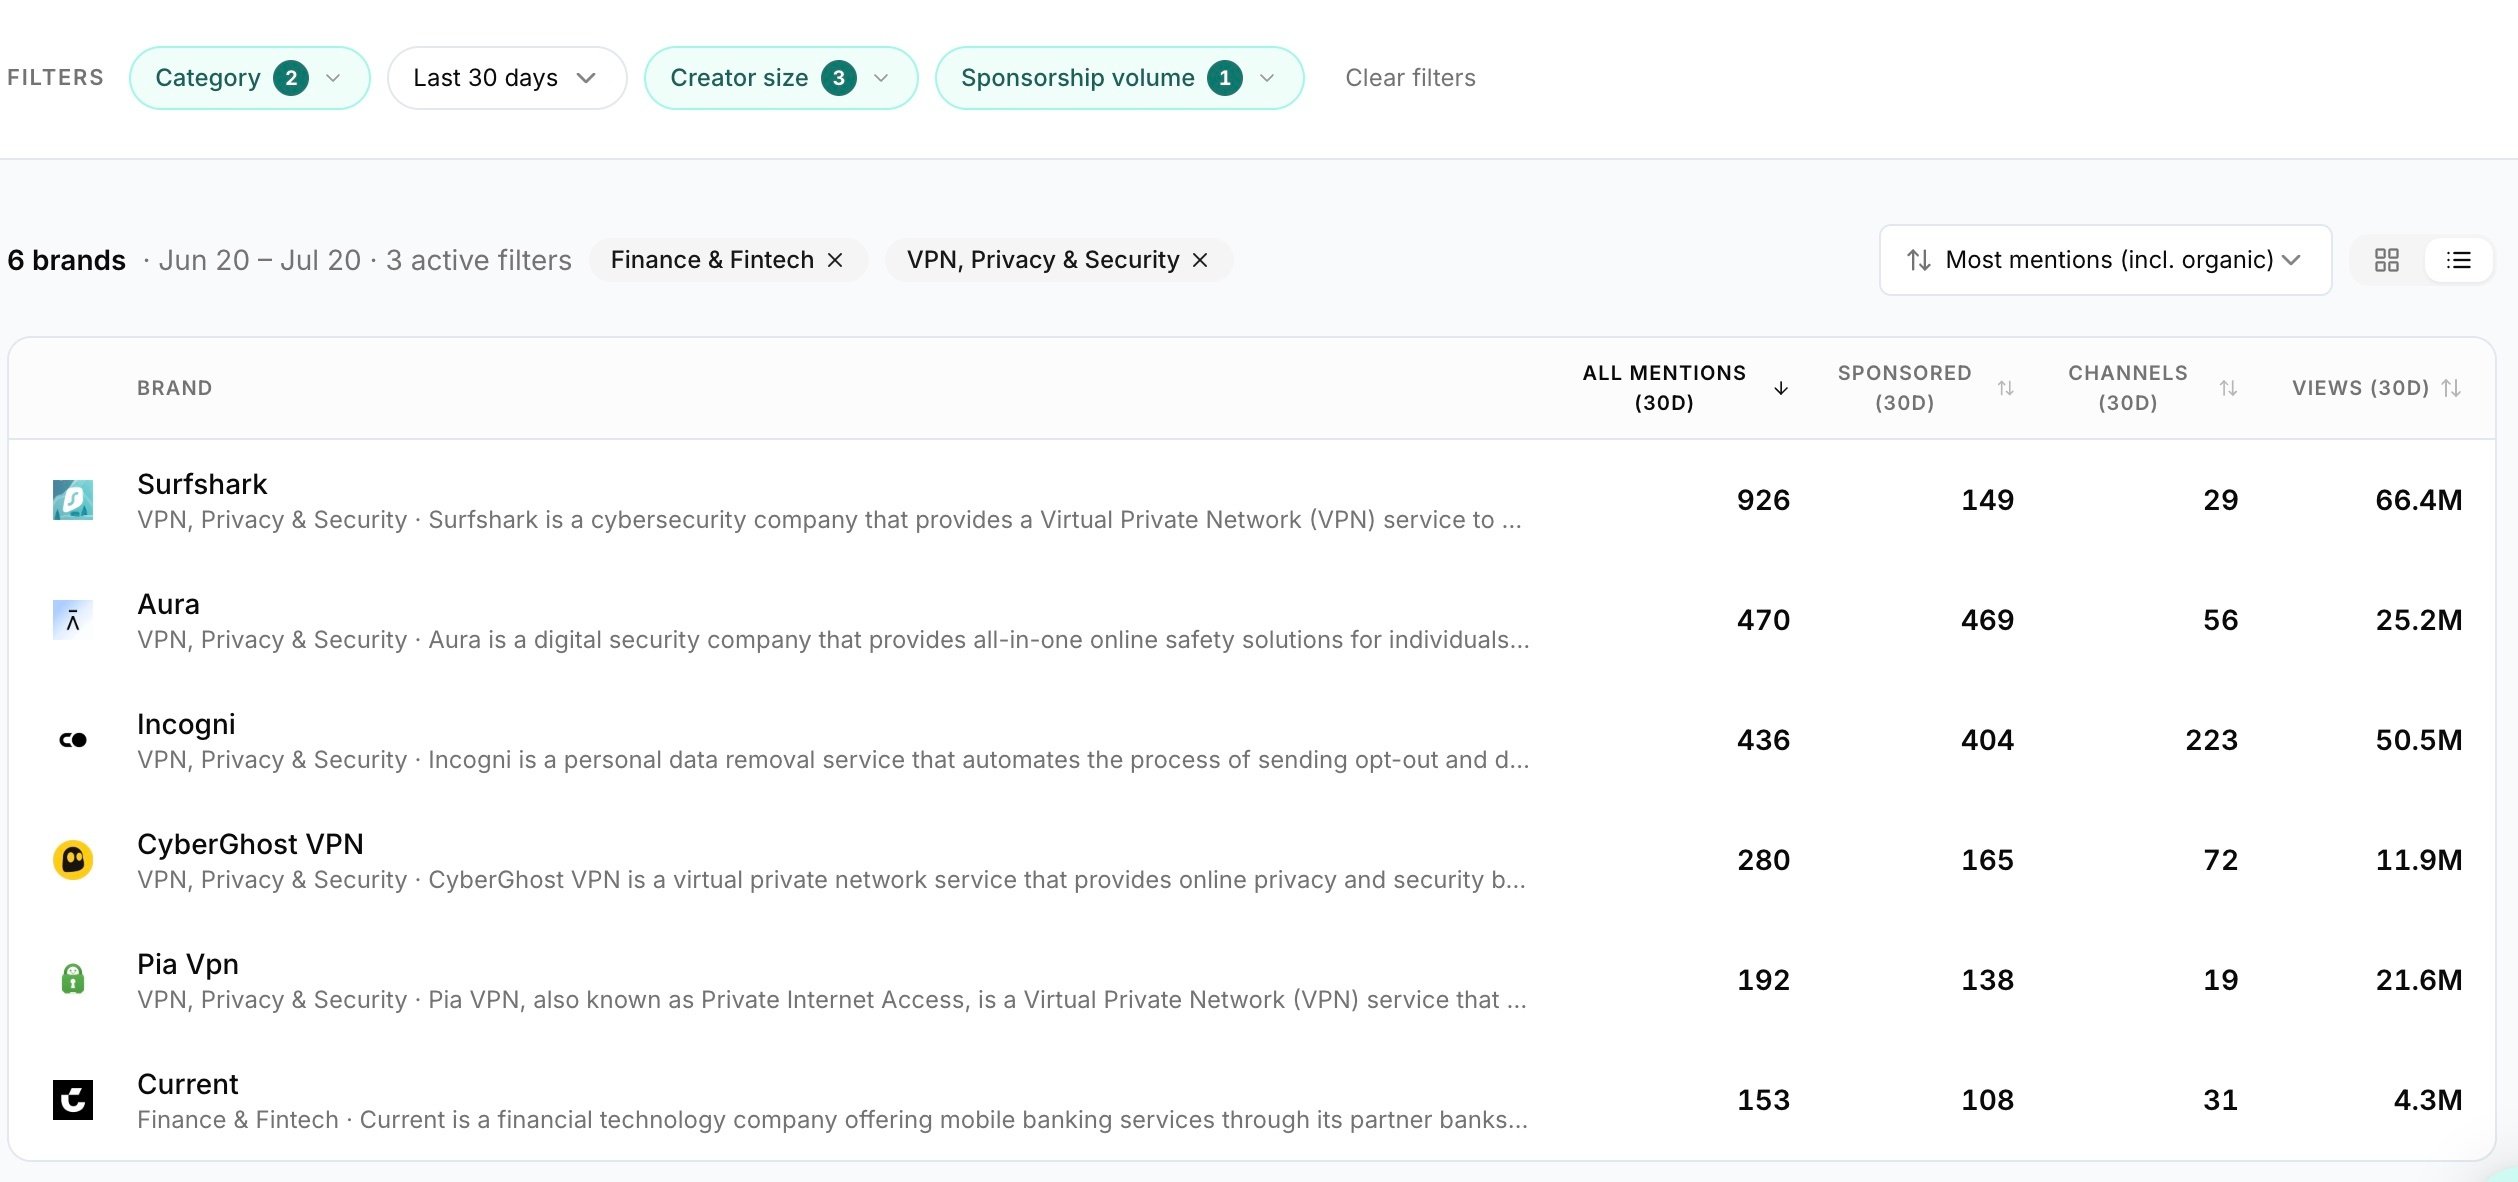The image size is (2518, 1182).
Task: Open the Current brand name
Action: click(188, 1084)
